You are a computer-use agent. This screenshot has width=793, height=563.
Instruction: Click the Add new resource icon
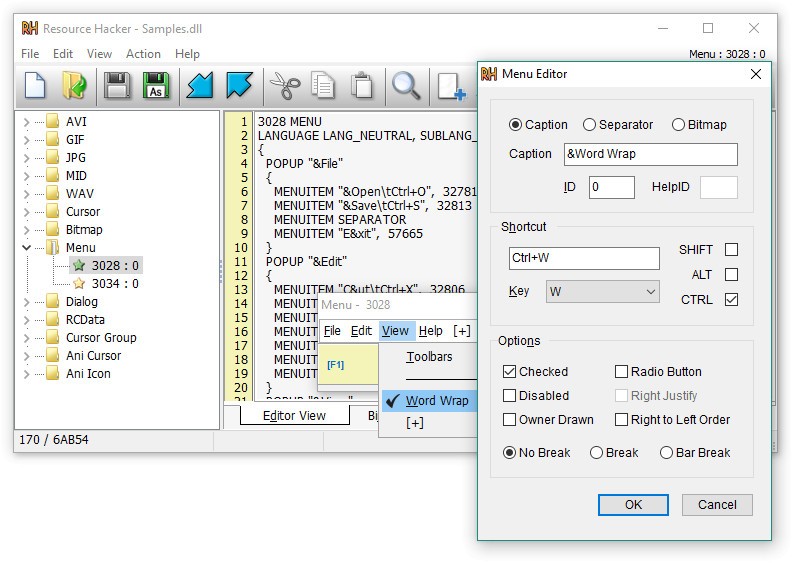tap(451, 86)
